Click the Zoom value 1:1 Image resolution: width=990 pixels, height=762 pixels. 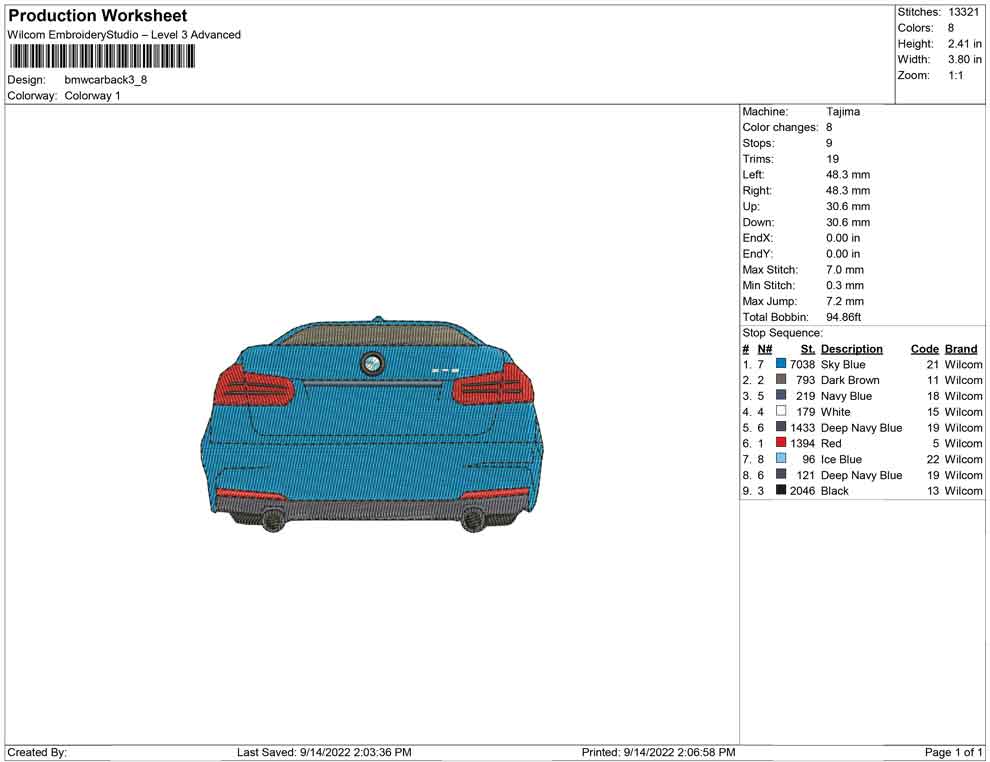click(955, 75)
